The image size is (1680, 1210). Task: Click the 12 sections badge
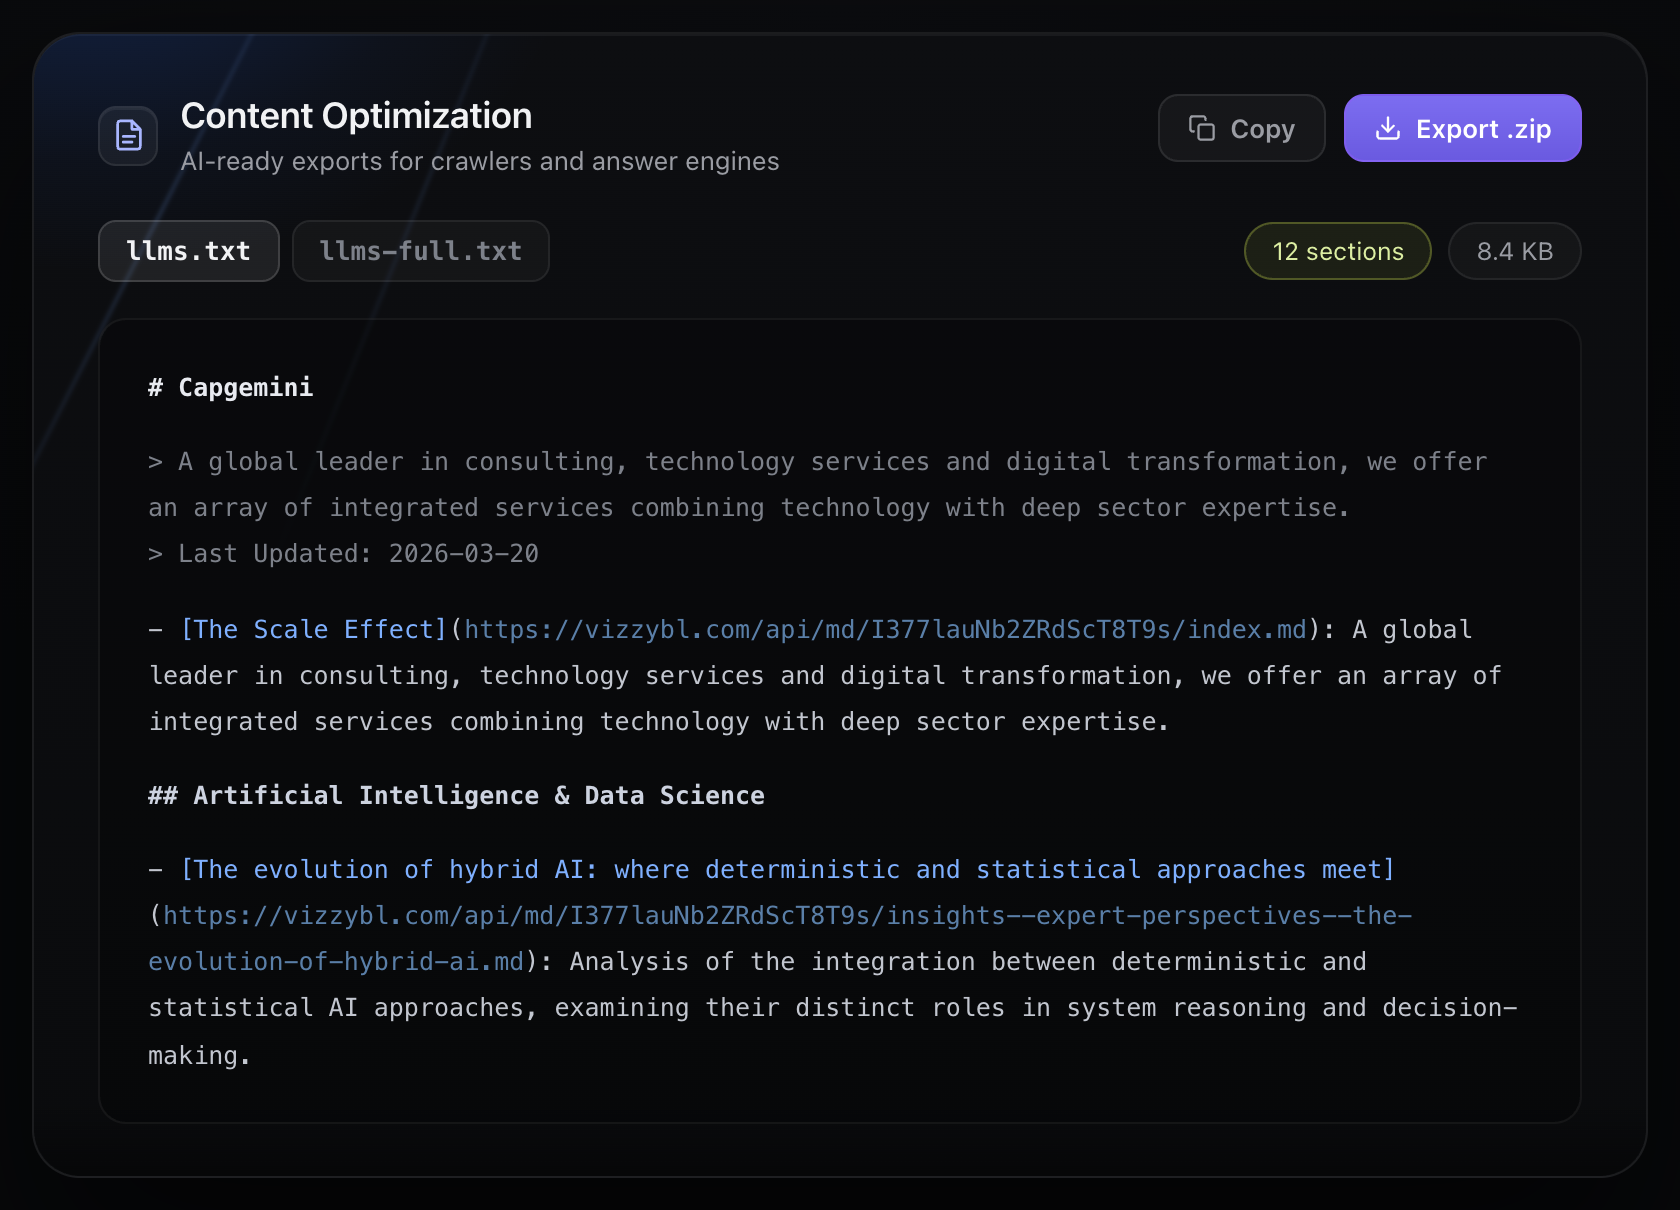click(1337, 251)
